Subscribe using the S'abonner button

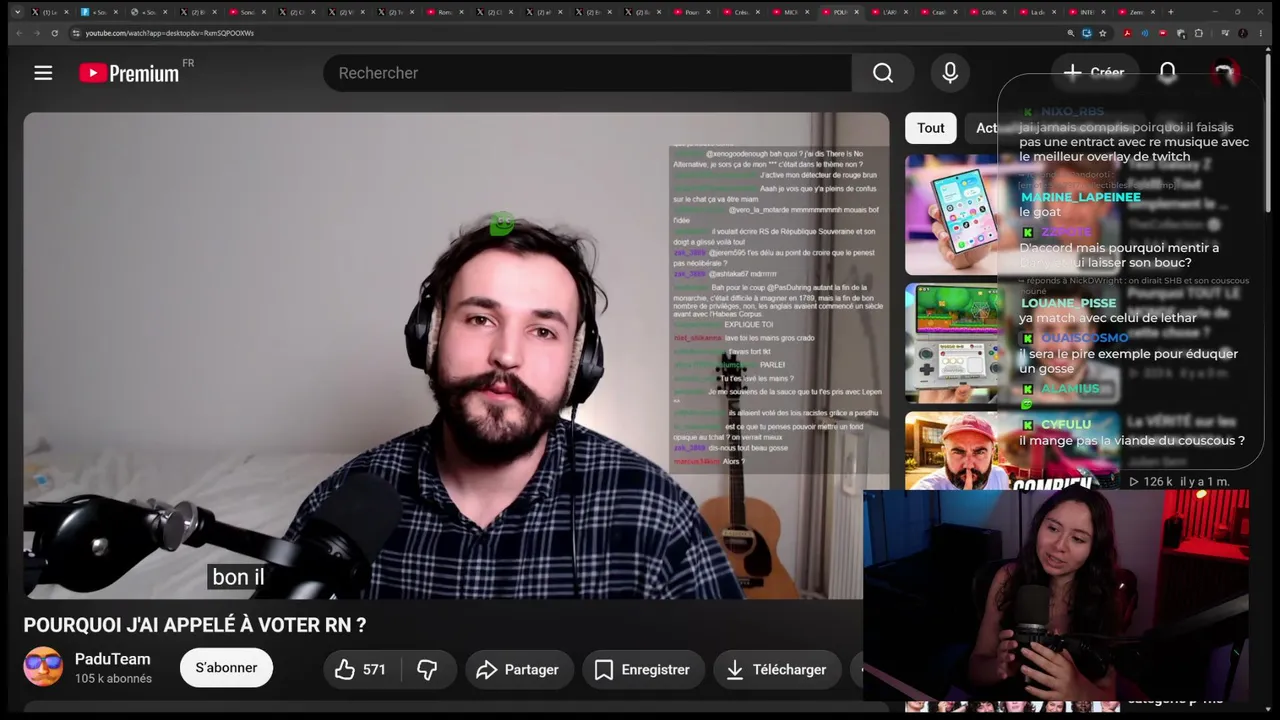click(x=226, y=668)
